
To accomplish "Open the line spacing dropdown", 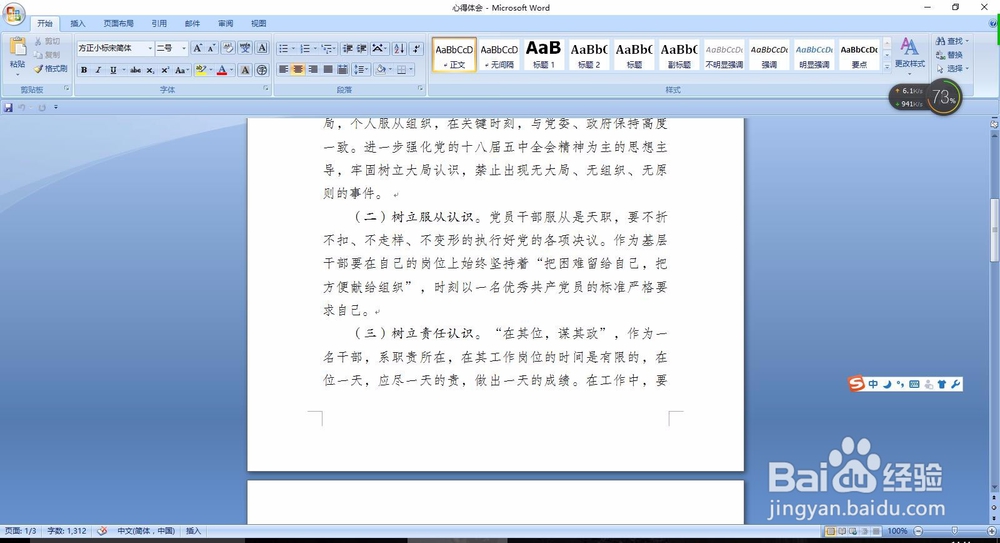I will click(x=362, y=70).
